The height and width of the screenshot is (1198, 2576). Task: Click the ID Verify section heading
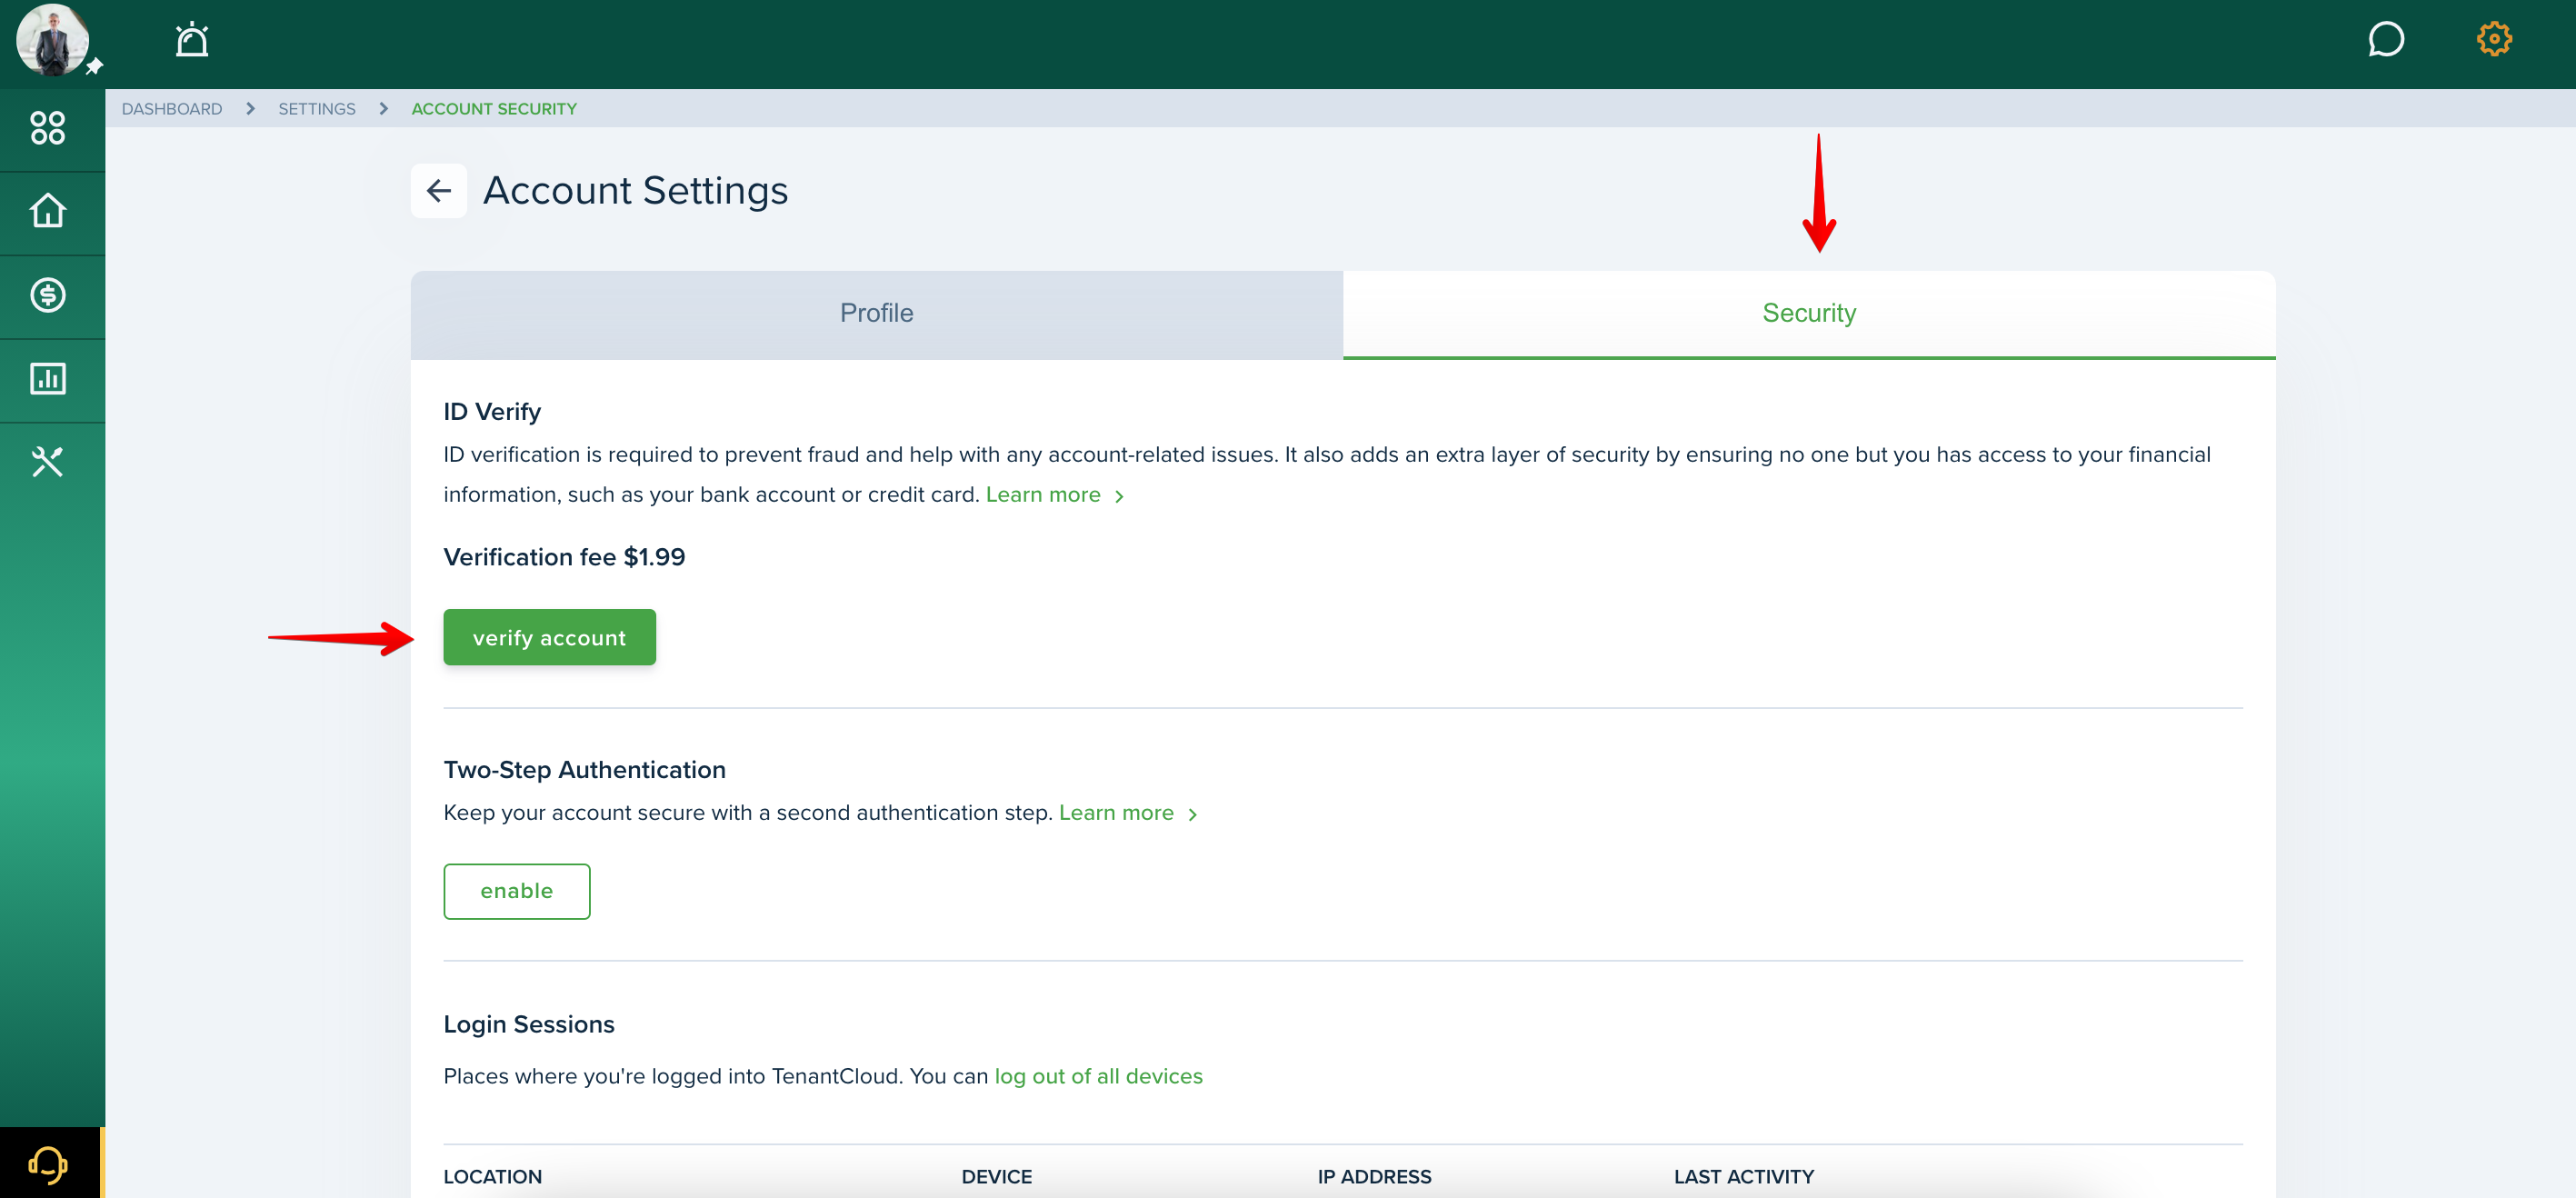491,412
